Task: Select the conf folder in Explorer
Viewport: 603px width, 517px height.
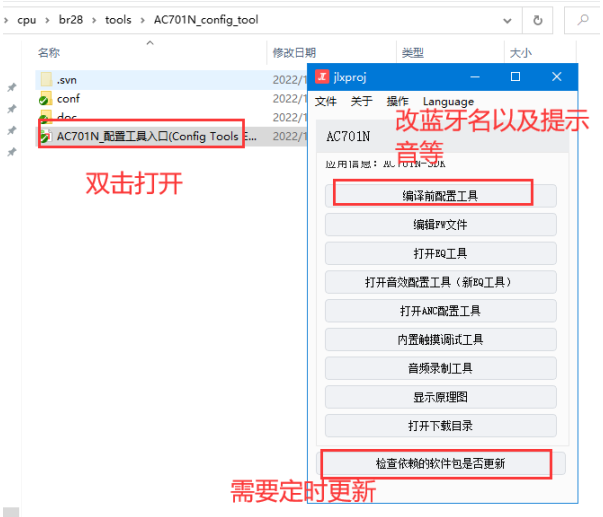Action: click(172, 99)
